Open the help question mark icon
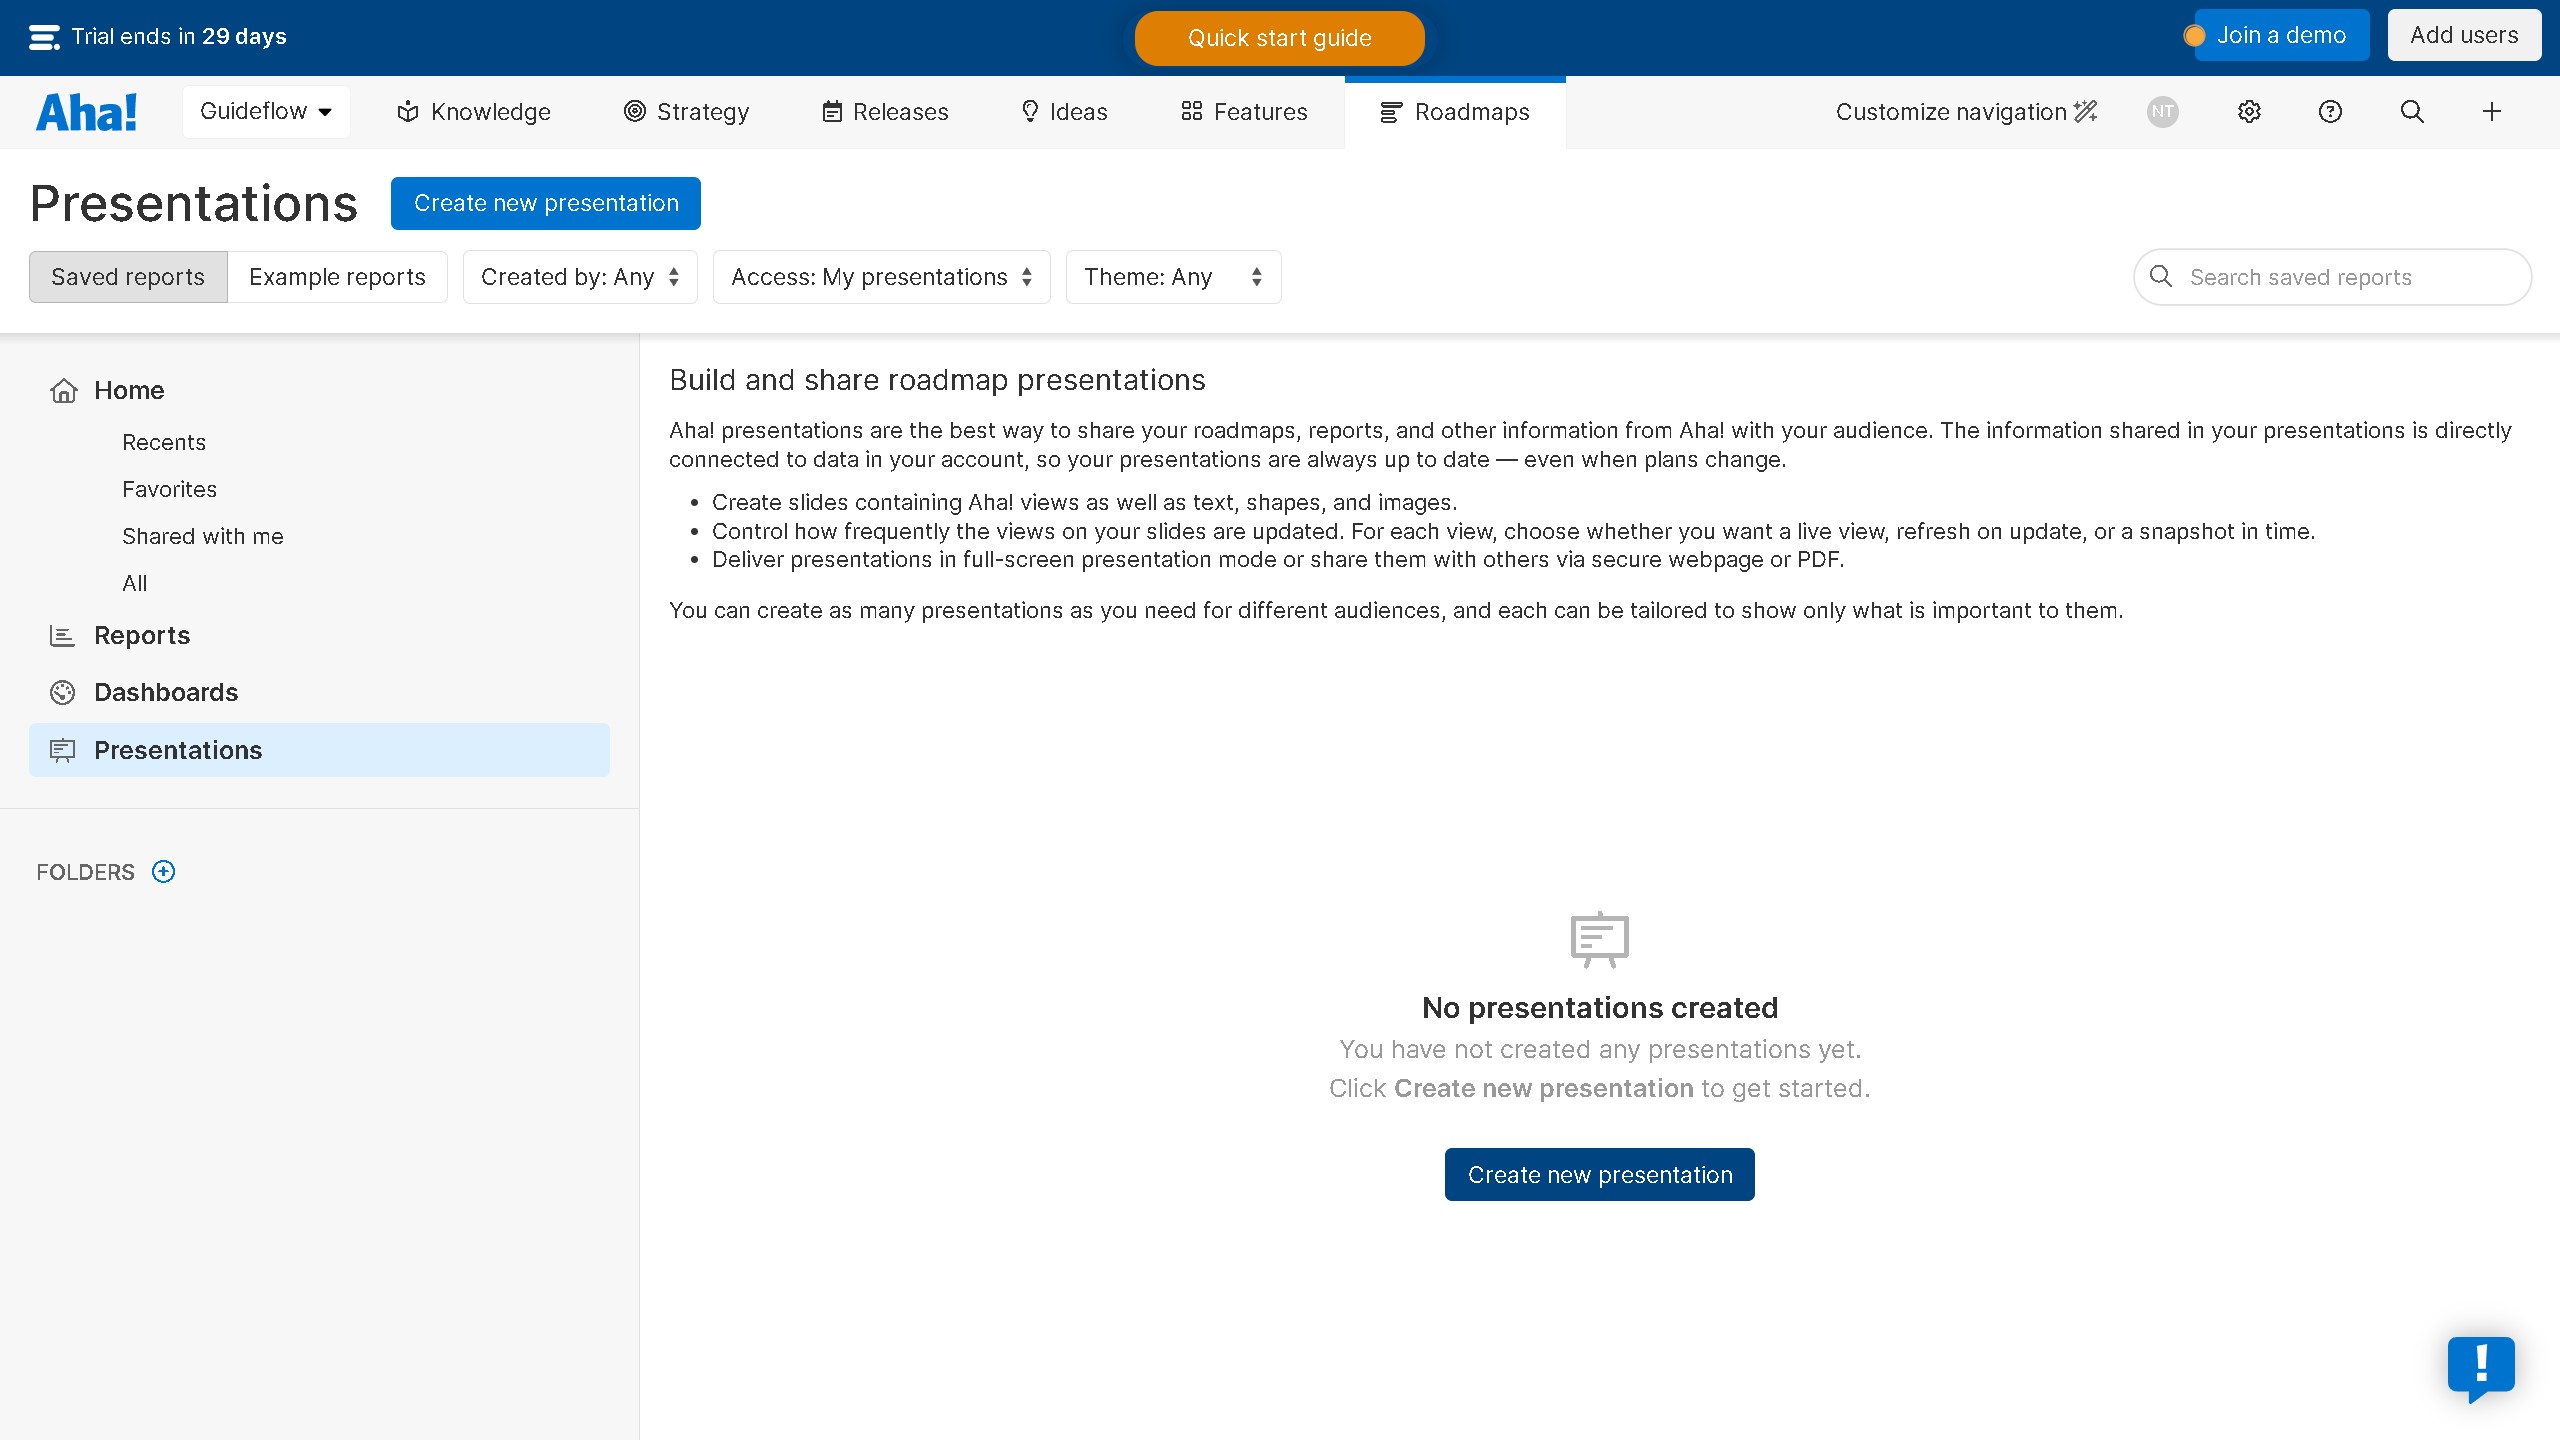2560x1440 pixels. point(2330,112)
